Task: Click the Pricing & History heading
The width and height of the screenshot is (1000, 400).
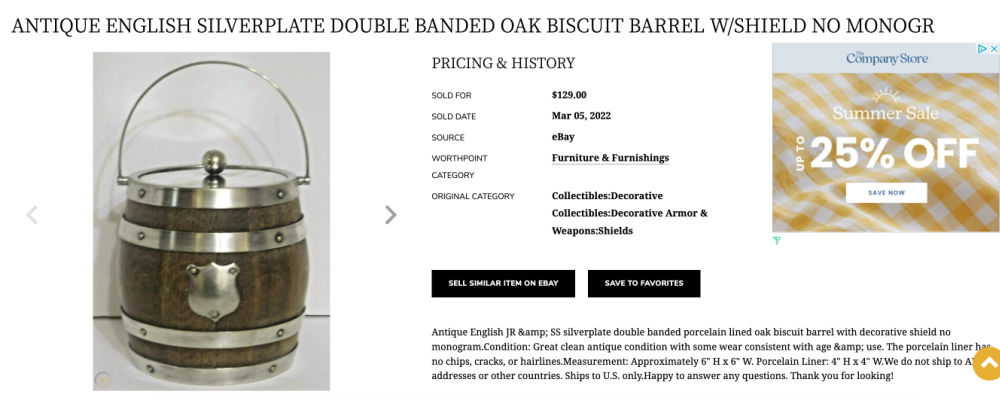Action: (503, 64)
